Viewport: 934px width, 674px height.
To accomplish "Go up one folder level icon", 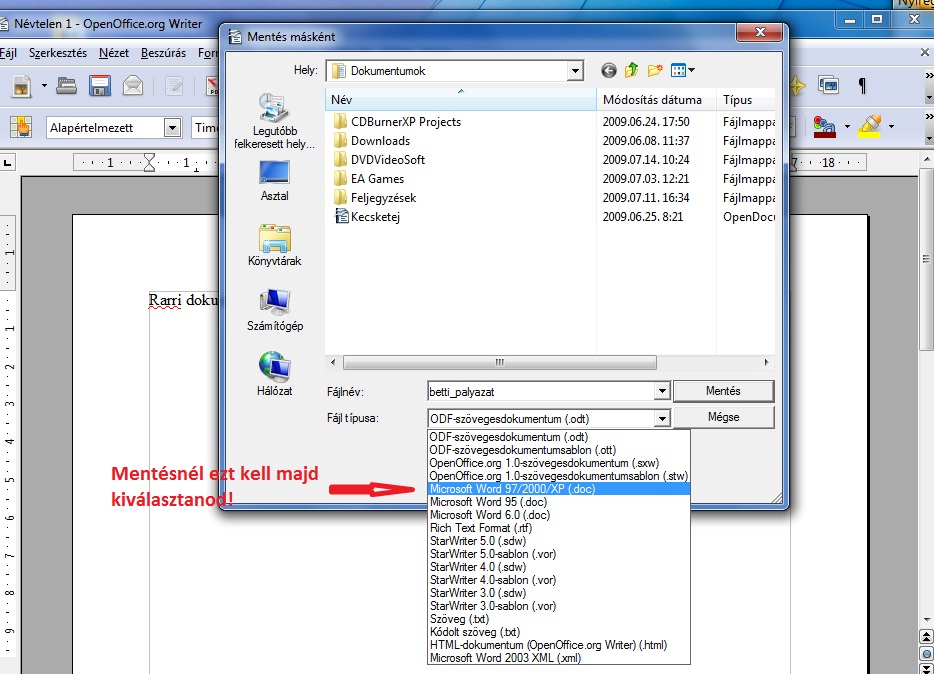I will [631, 71].
